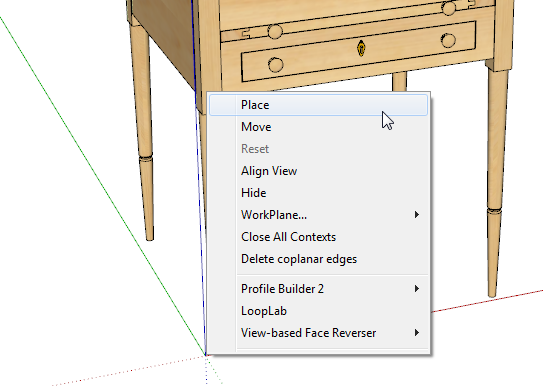
Task: Click the axes origin point
Action: click(x=206, y=355)
